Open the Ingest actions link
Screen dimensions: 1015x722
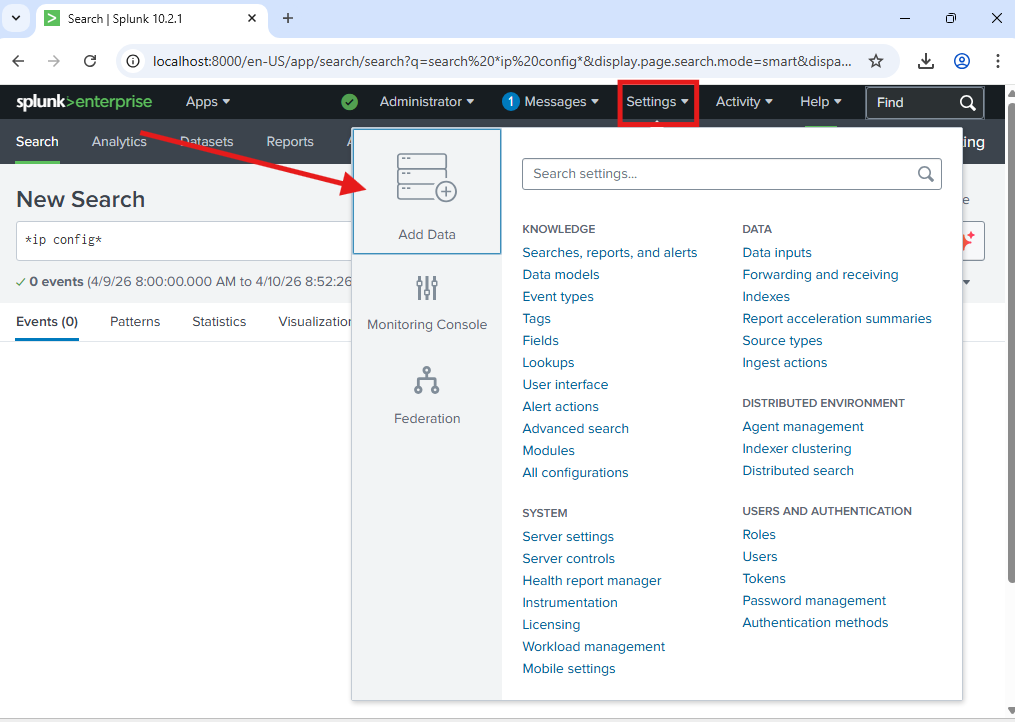click(x=785, y=363)
